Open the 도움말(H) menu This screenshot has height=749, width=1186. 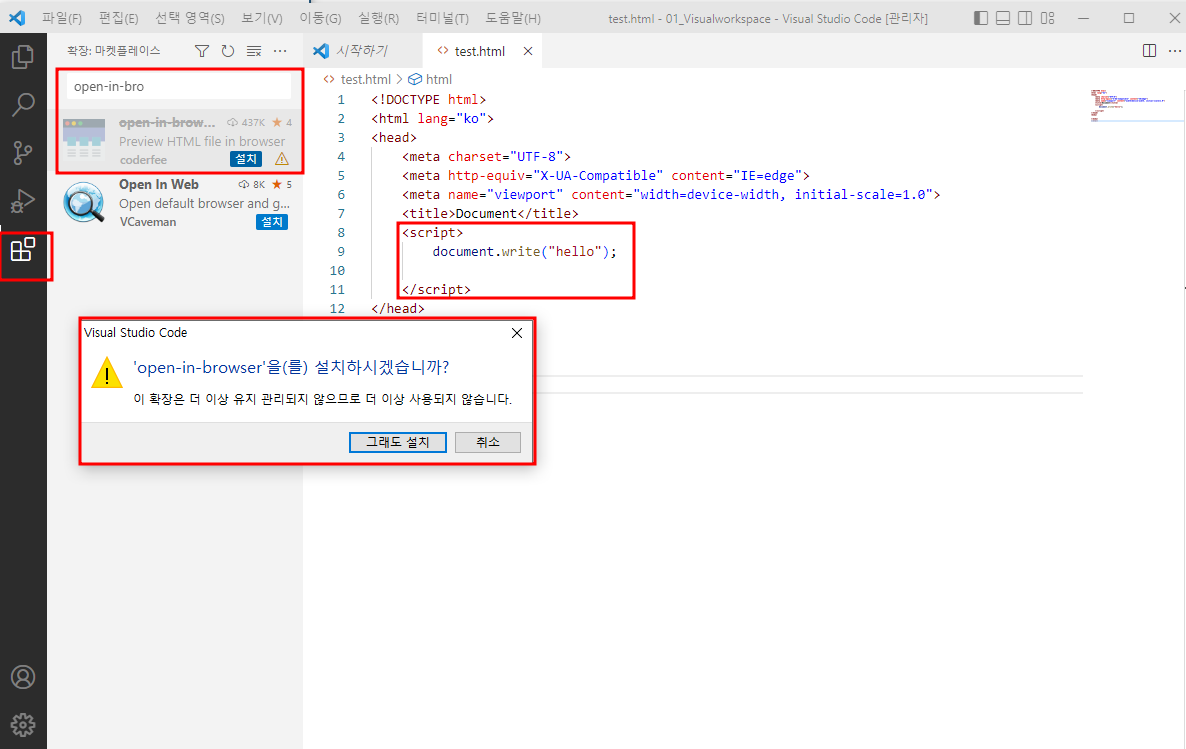coord(513,18)
